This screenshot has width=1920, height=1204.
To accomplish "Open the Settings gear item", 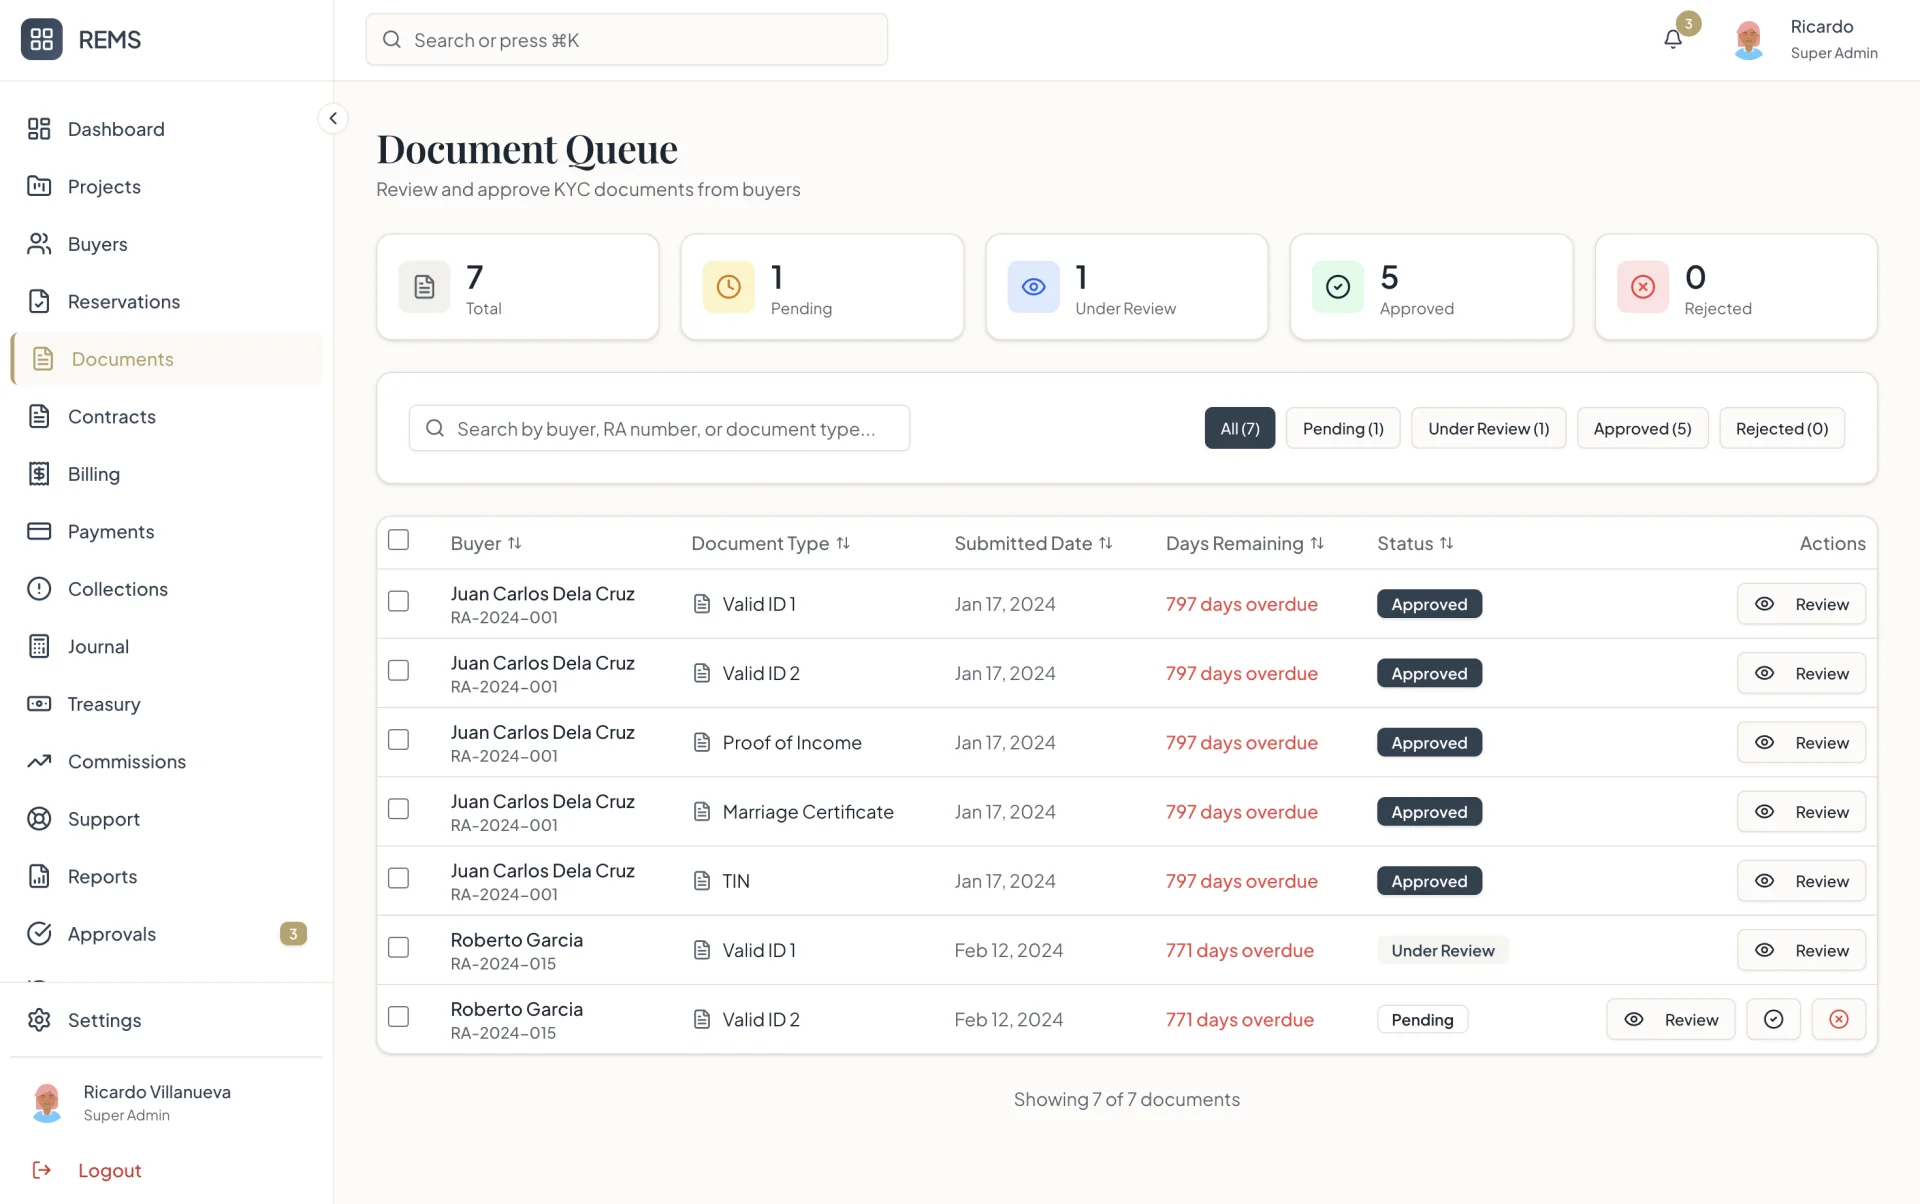I will (x=104, y=1020).
